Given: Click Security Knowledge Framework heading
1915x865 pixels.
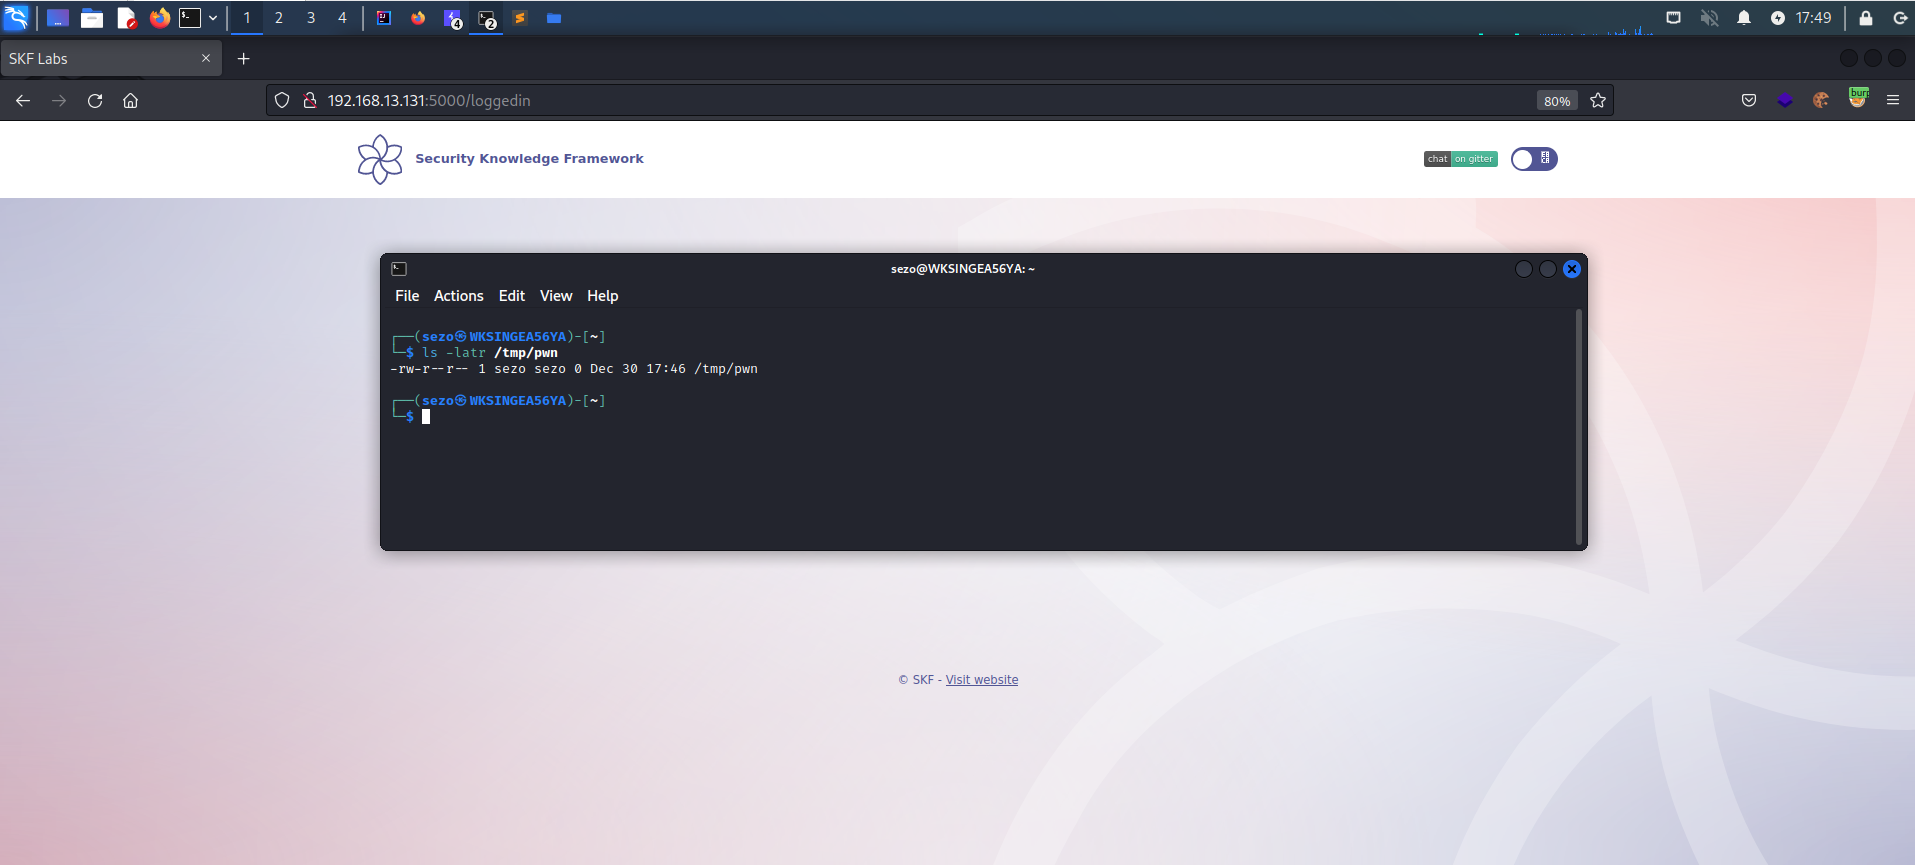Looking at the screenshot, I should 529,158.
